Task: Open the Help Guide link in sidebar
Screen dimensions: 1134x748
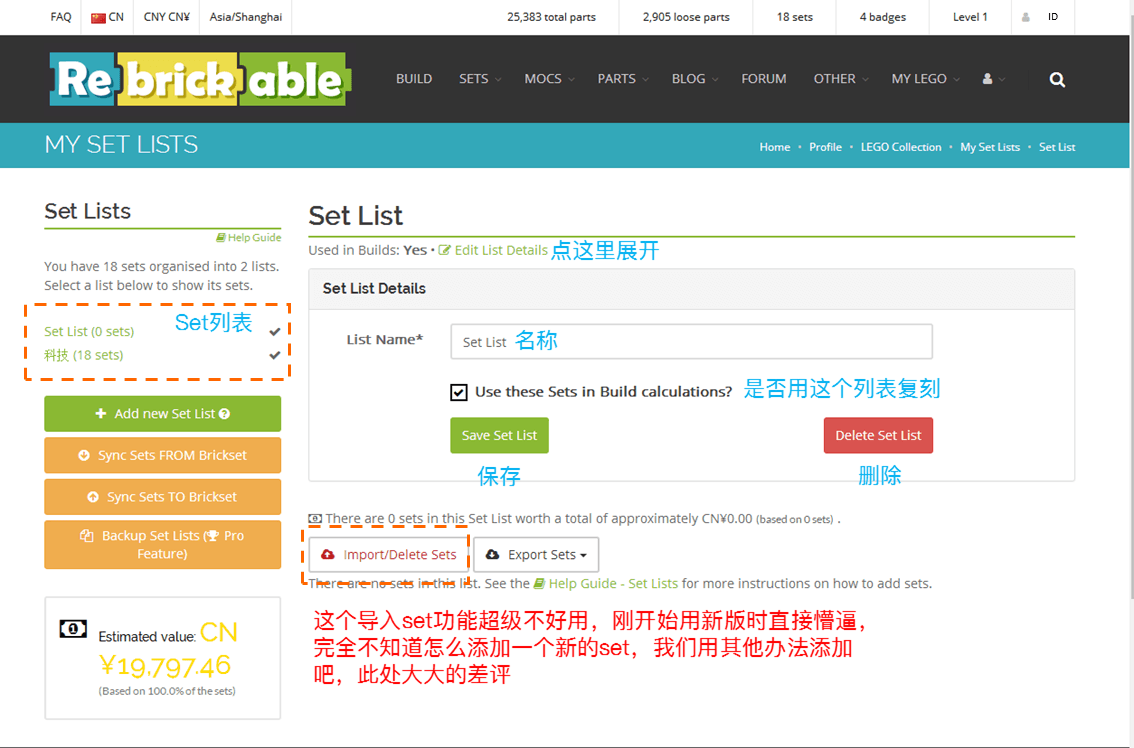Action: (254, 237)
